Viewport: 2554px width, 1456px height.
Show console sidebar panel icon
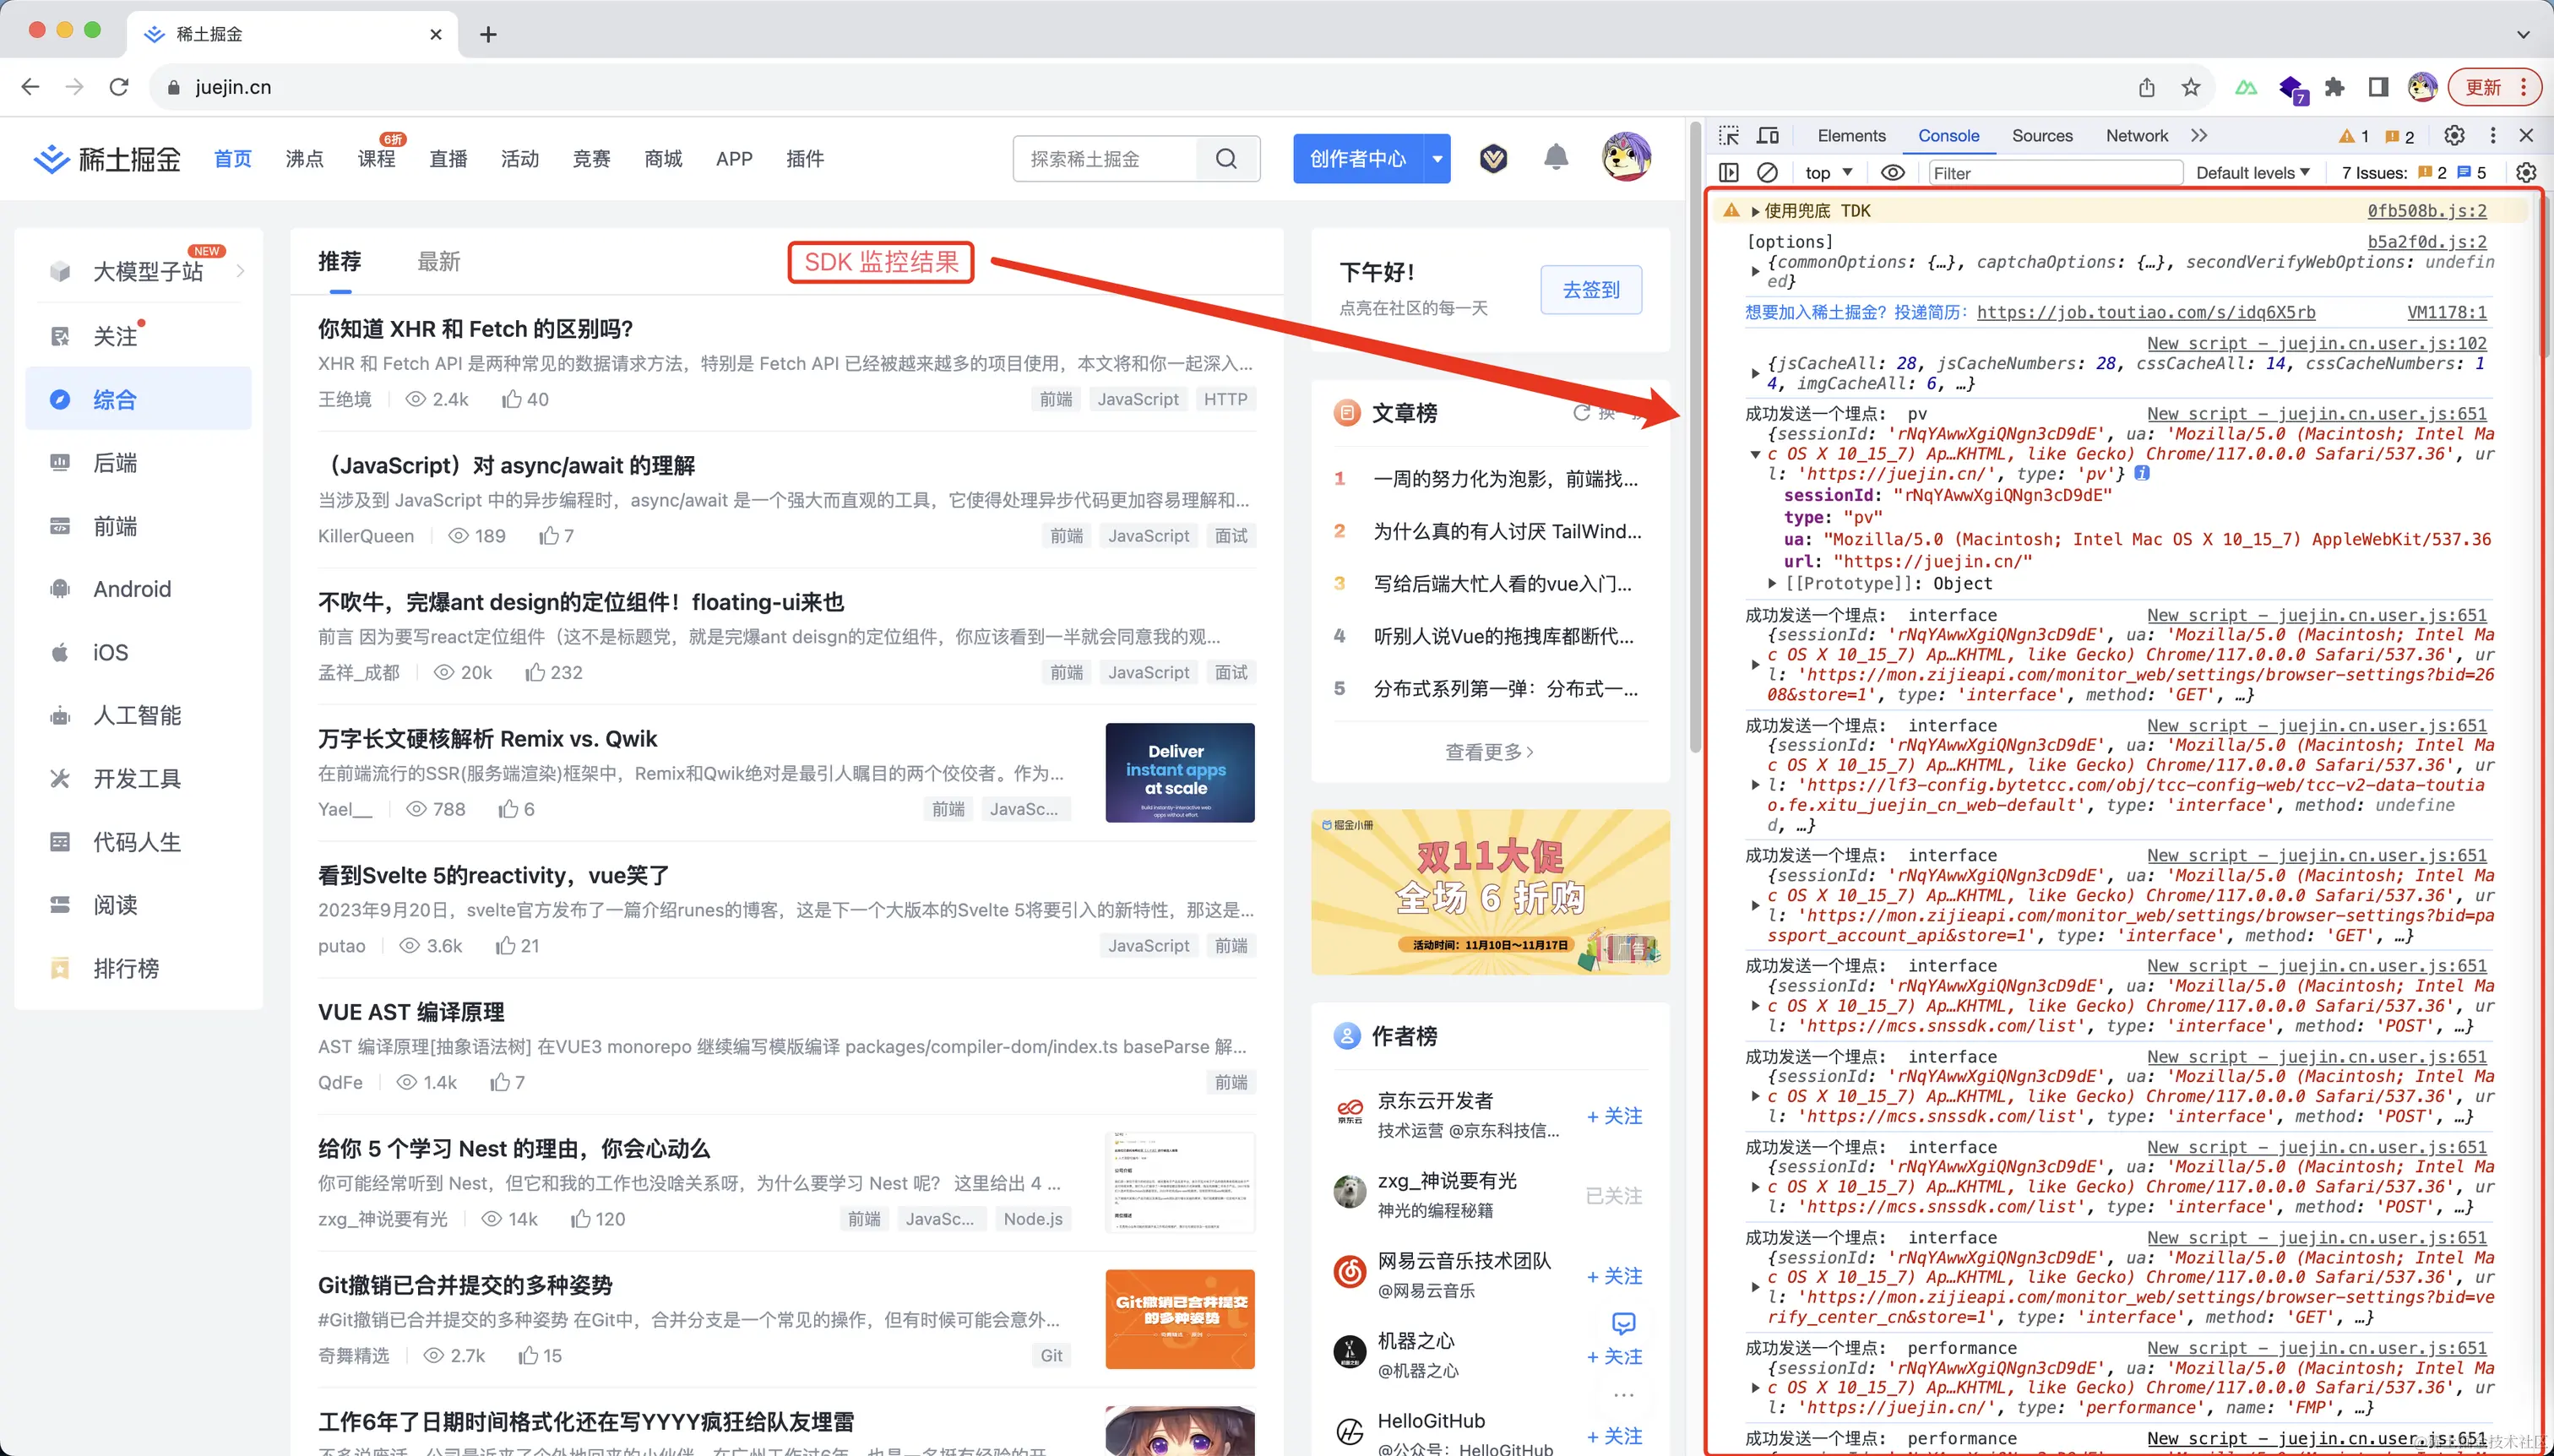point(1729,172)
